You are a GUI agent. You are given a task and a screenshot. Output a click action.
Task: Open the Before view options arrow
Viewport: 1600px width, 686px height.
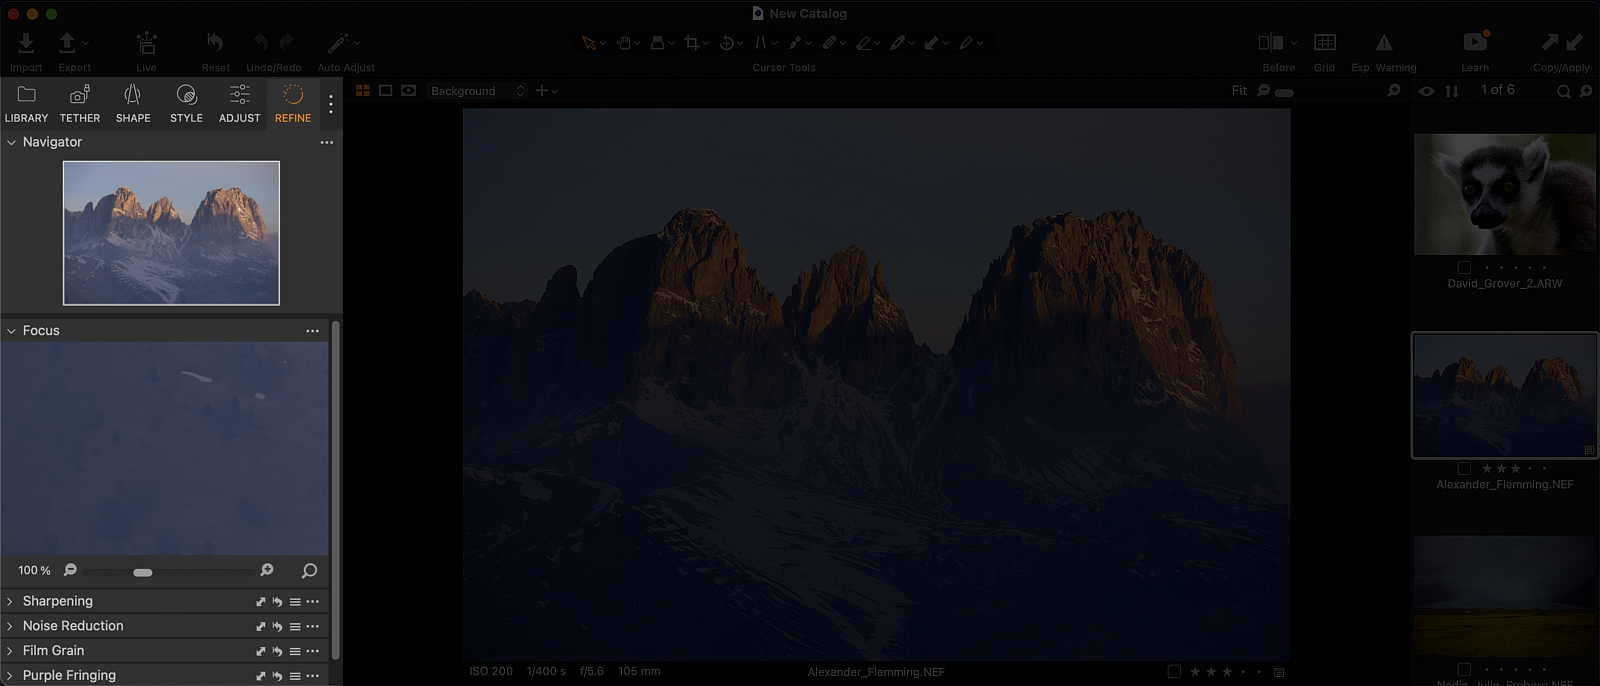tap(1294, 43)
